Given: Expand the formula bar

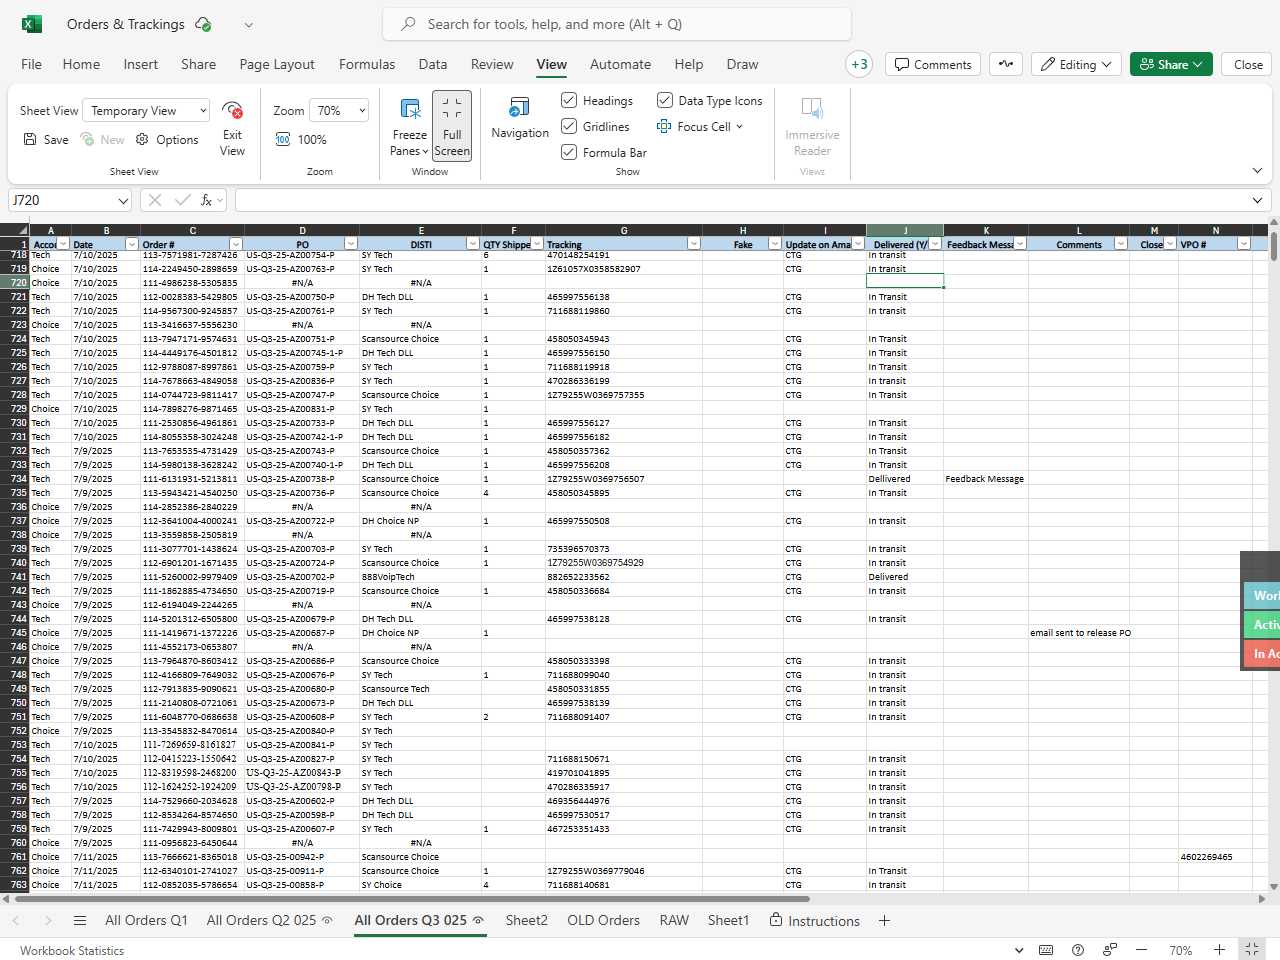Looking at the screenshot, I should [1257, 200].
